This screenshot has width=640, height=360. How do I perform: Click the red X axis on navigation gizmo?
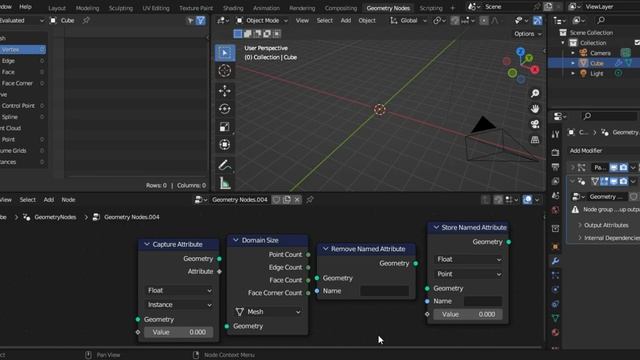[534, 70]
